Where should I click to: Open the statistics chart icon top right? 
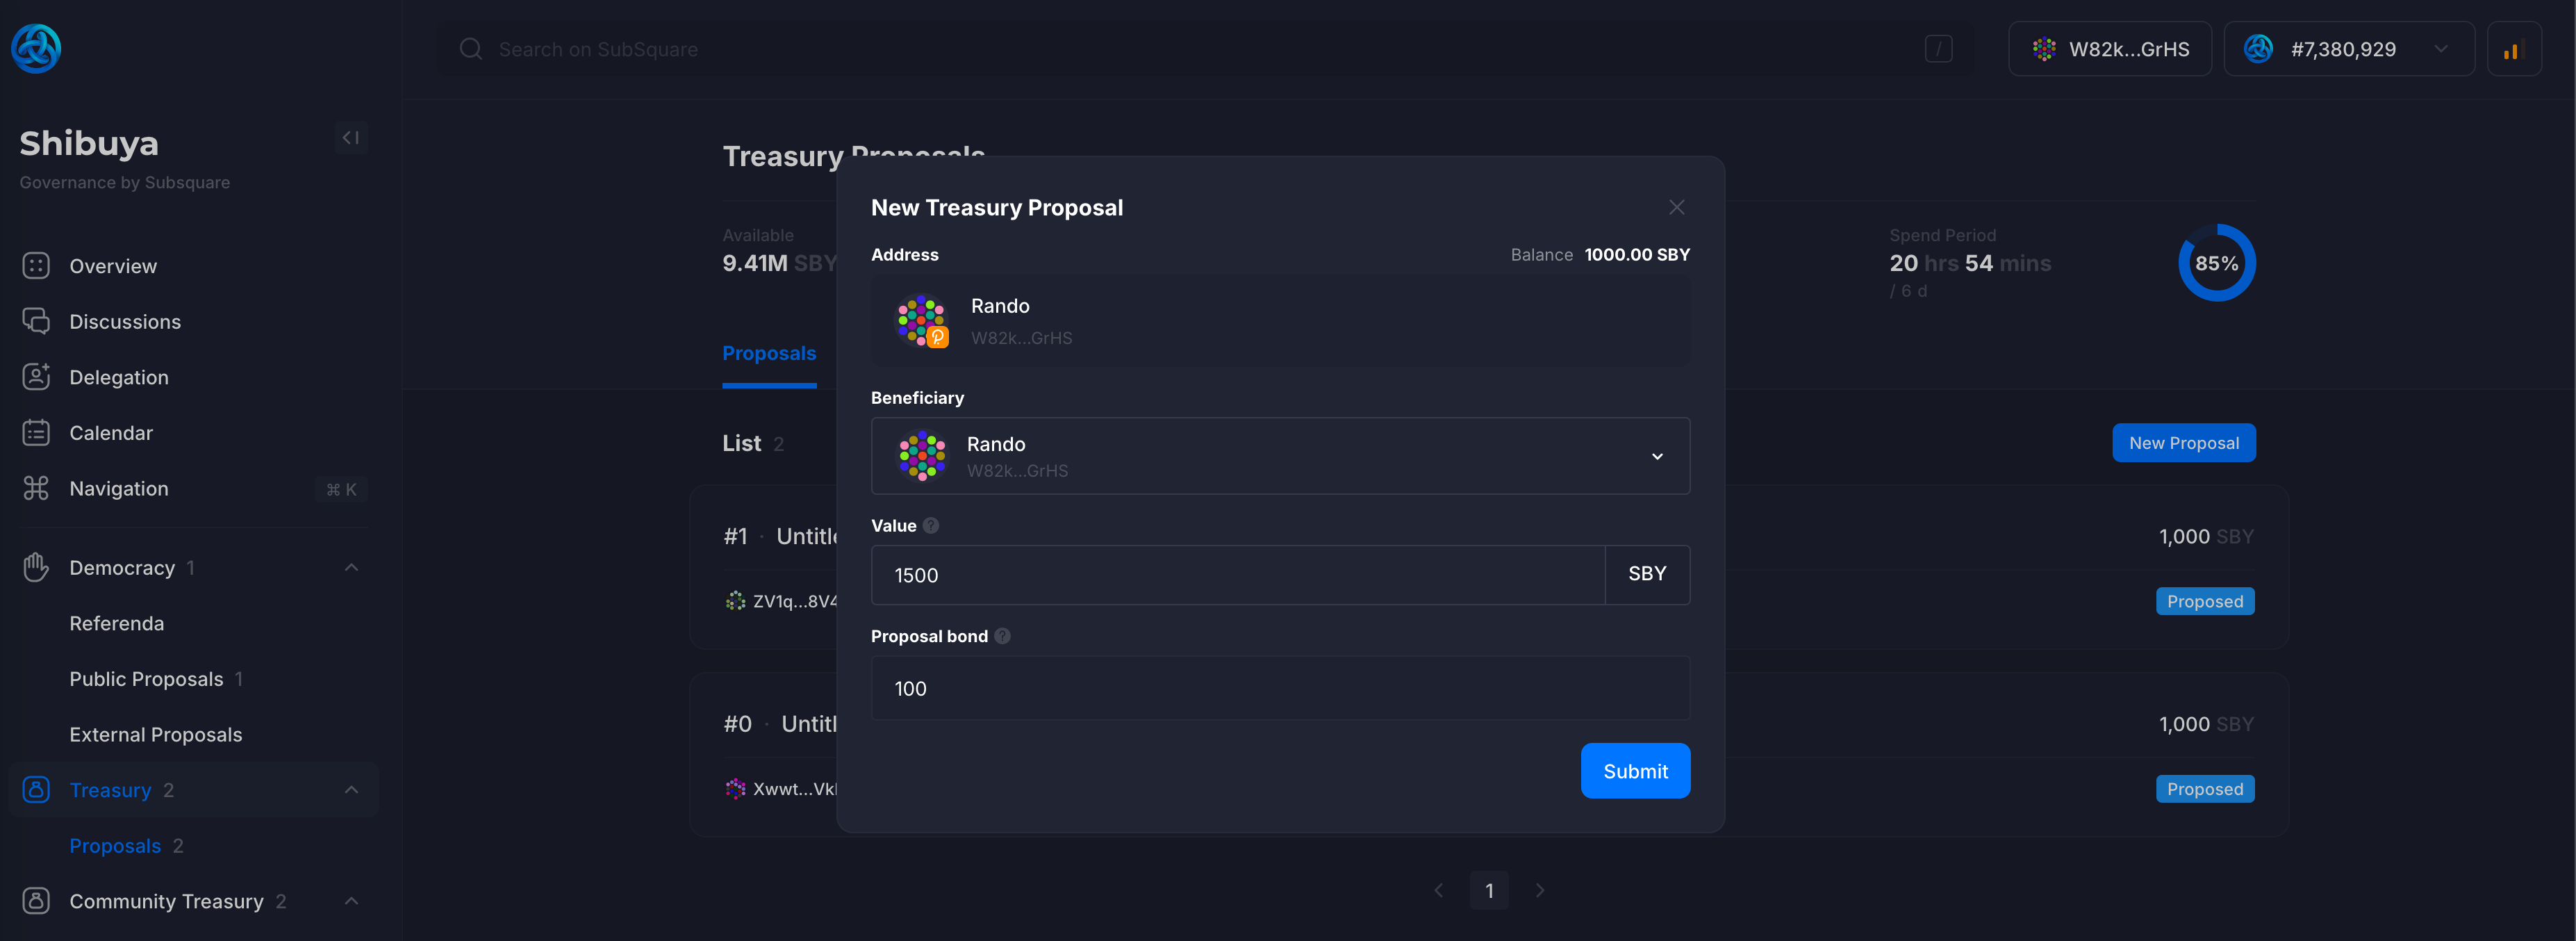click(2514, 48)
